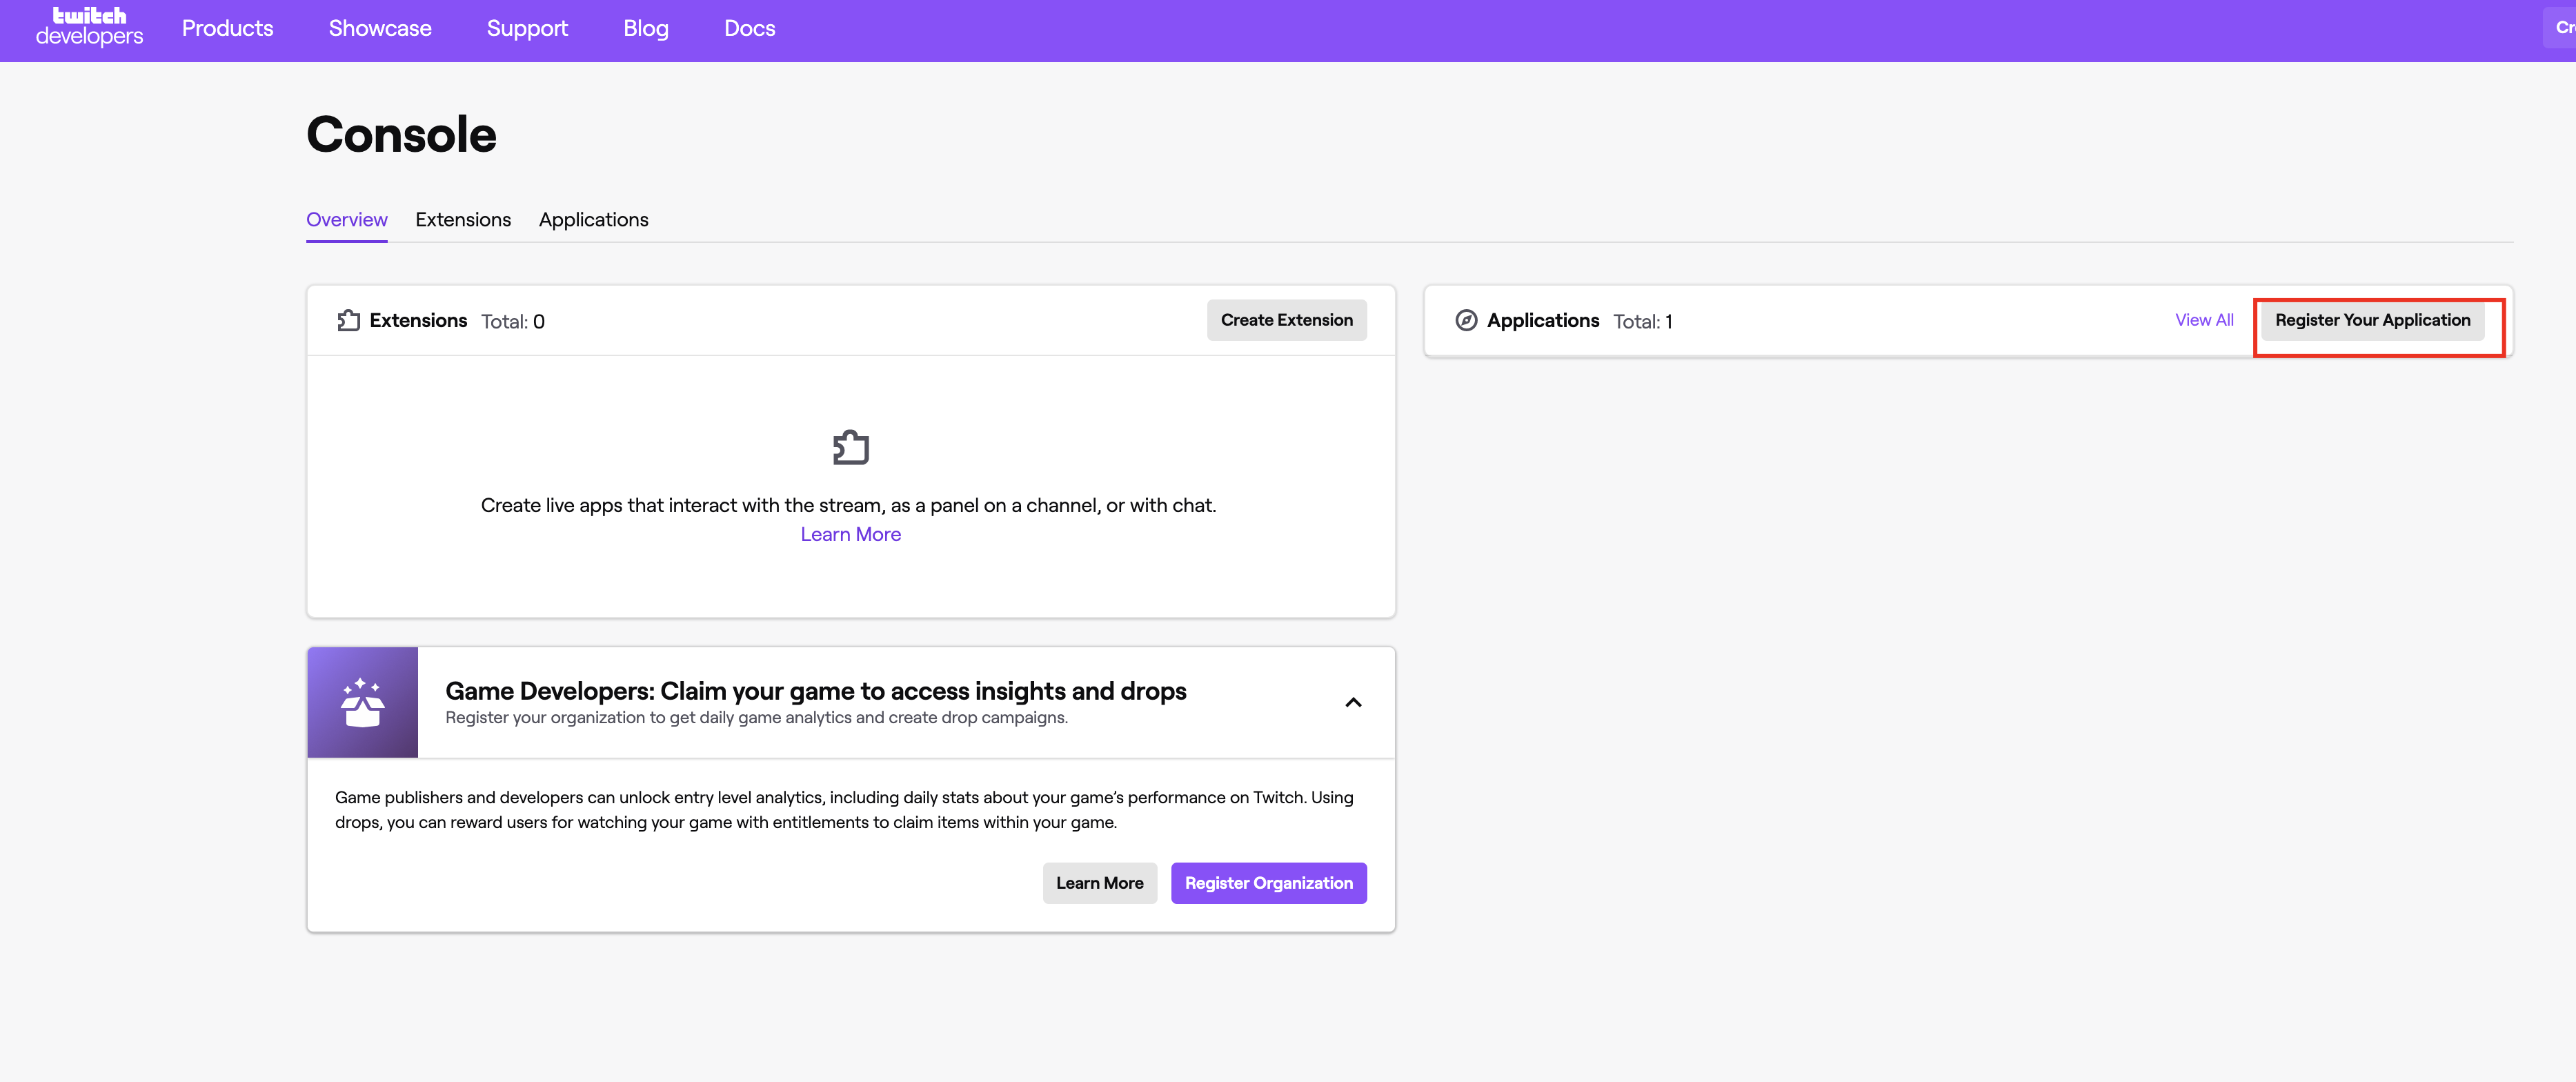This screenshot has height=1082, width=2576.
Task: Switch to the Applications tab
Action: (594, 219)
